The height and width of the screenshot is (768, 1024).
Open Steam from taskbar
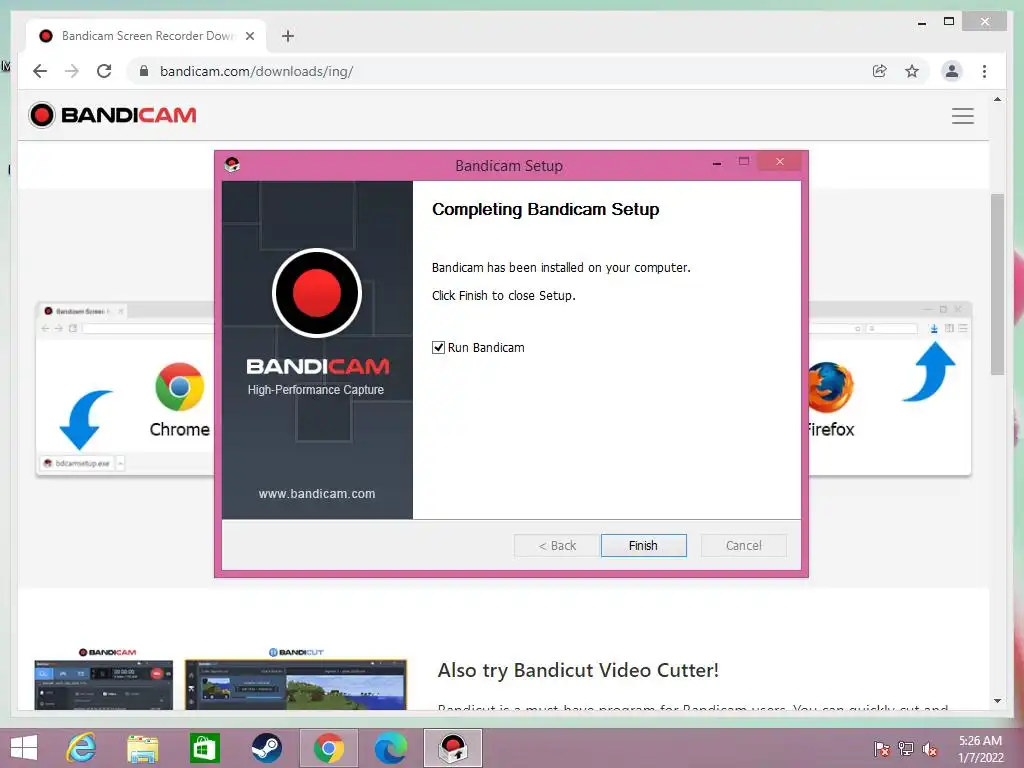coord(266,748)
